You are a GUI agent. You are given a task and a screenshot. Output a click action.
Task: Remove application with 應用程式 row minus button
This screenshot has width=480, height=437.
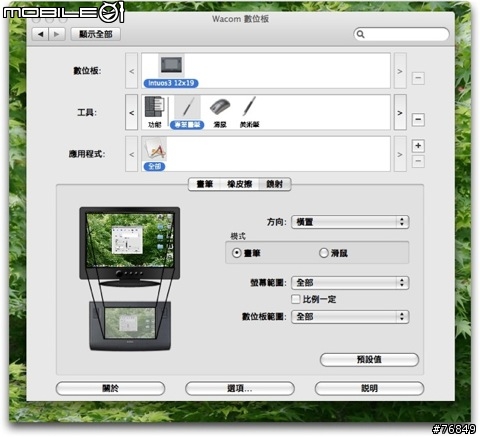click(x=418, y=161)
